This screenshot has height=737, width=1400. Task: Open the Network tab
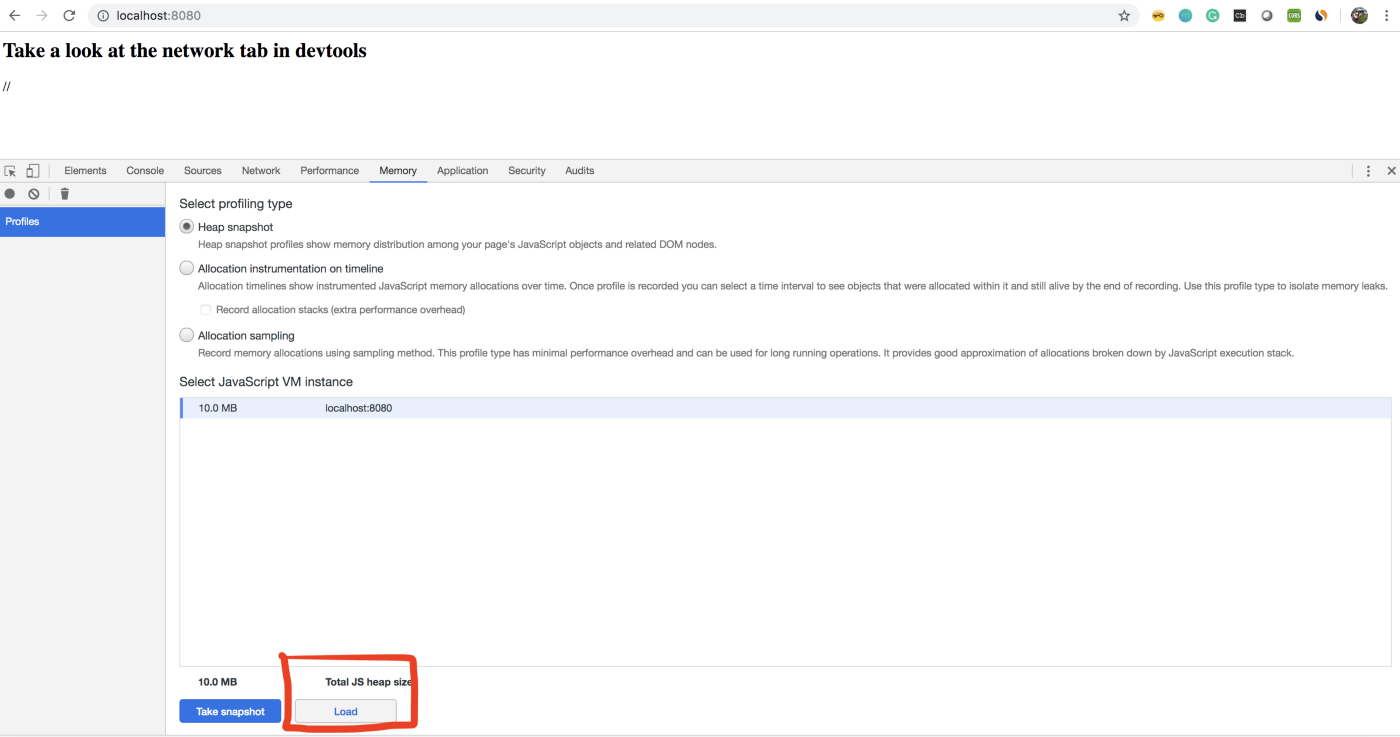point(261,171)
